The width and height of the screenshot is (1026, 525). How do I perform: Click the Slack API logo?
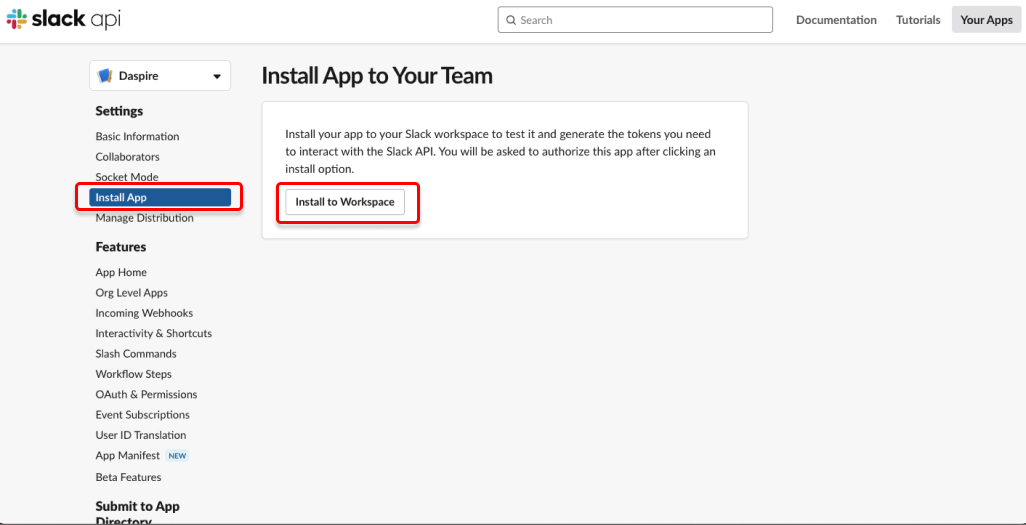coord(63,20)
